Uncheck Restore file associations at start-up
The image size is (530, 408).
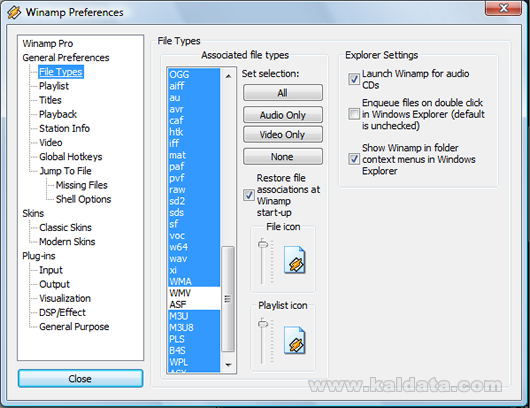click(249, 195)
